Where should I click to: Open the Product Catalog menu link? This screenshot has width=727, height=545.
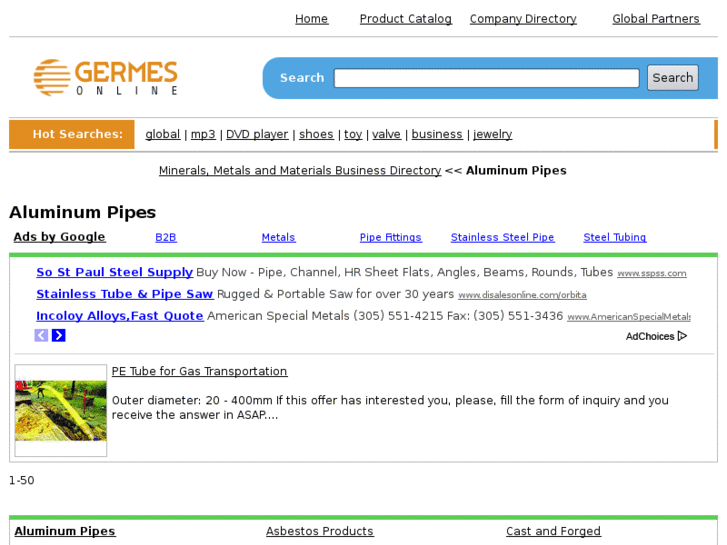click(x=406, y=19)
